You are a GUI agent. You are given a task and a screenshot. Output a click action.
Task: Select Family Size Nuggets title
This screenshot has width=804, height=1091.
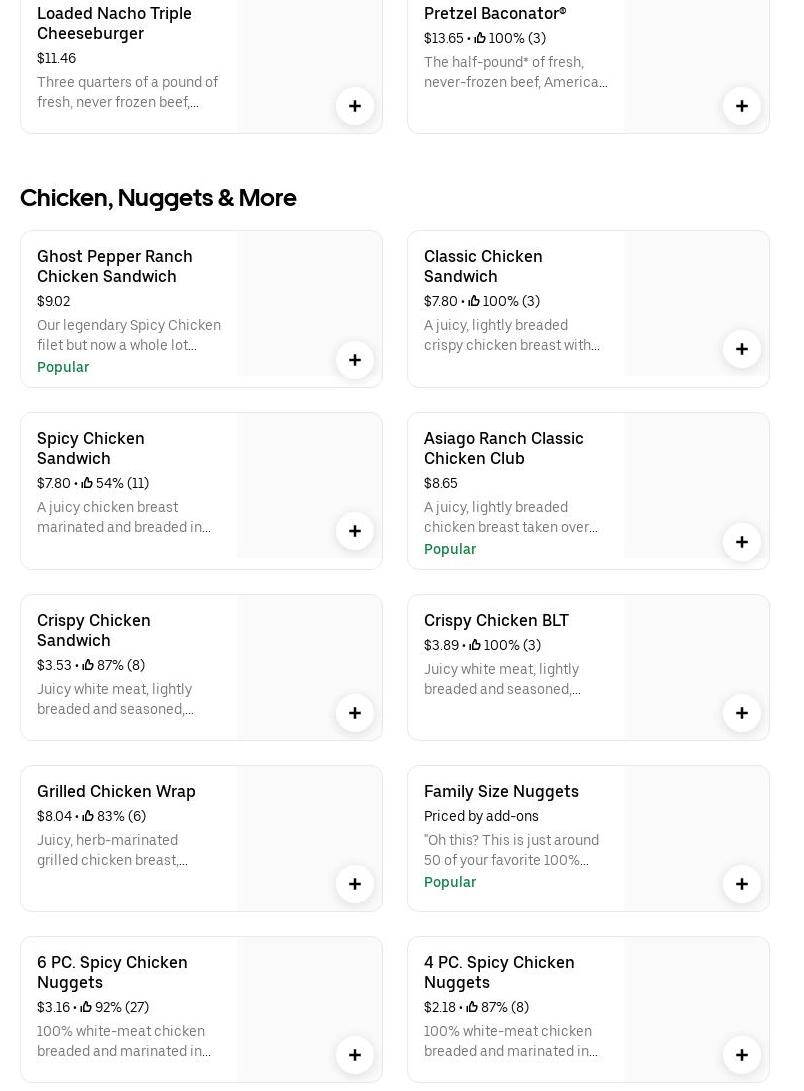pyautogui.click(x=501, y=791)
